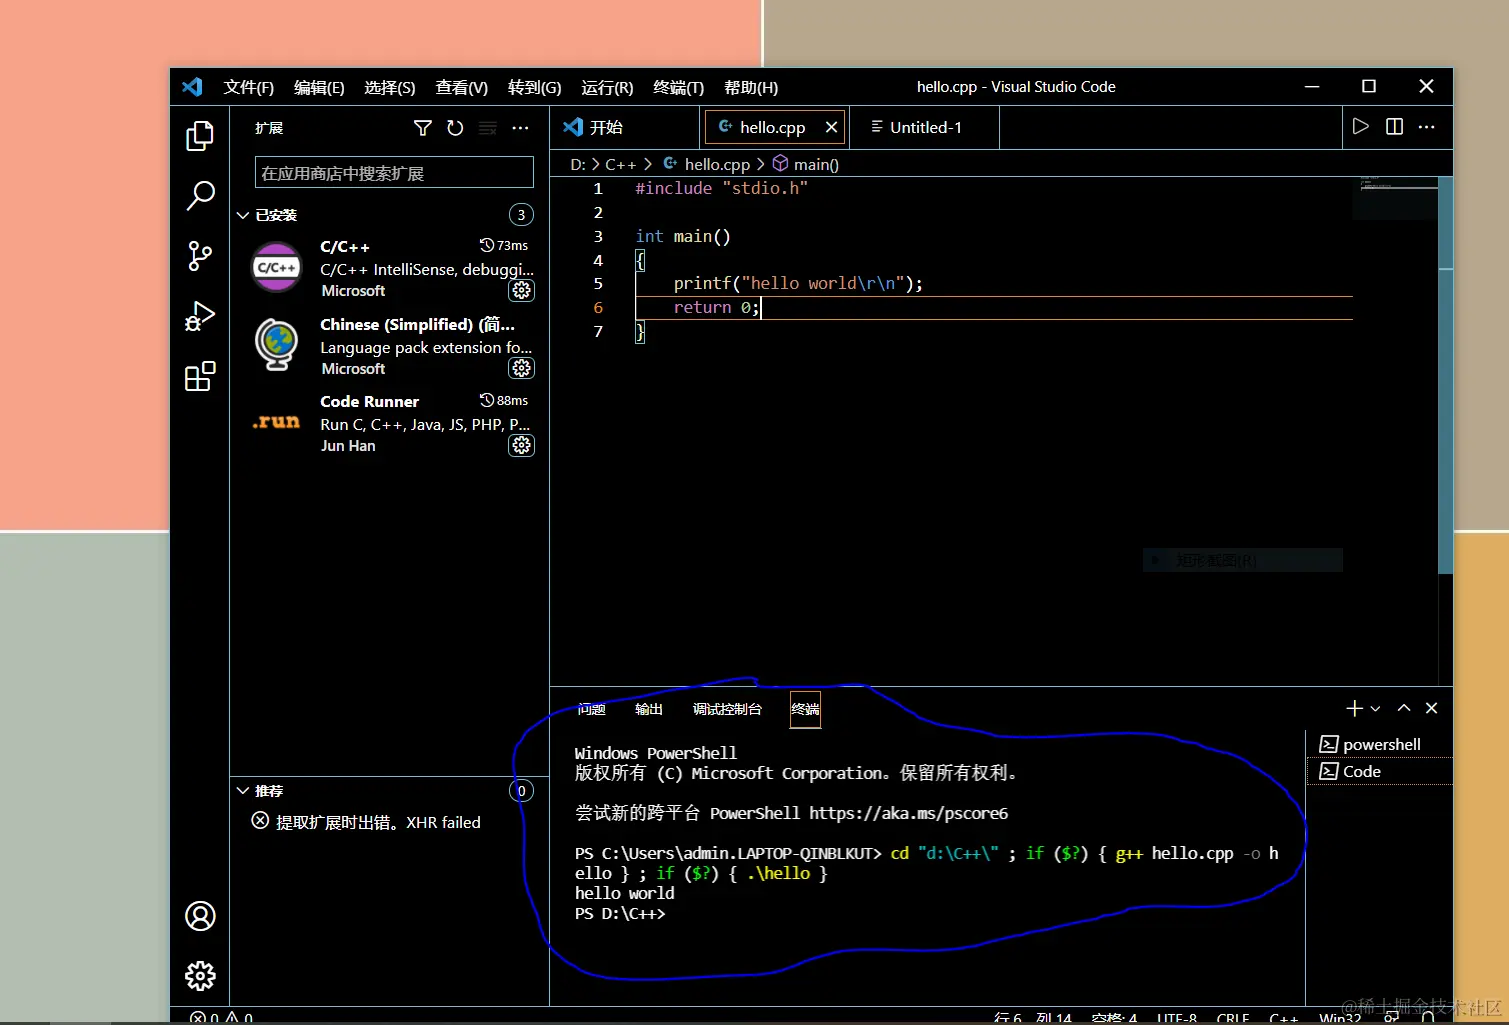Collapse the 推荐 section
Image resolution: width=1509 pixels, height=1025 pixels.
tap(243, 791)
